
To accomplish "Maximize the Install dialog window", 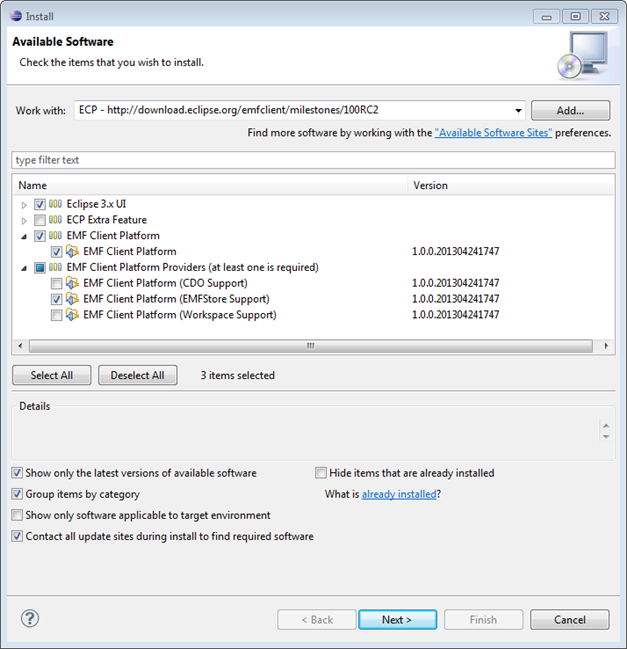I will coord(576,16).
